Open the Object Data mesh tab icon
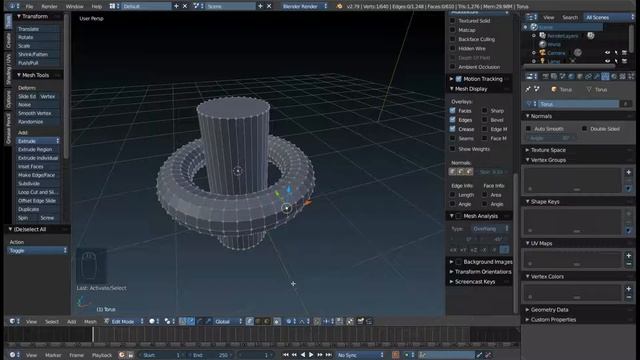Viewport: 640px width, 360px height. pyautogui.click(x=605, y=76)
